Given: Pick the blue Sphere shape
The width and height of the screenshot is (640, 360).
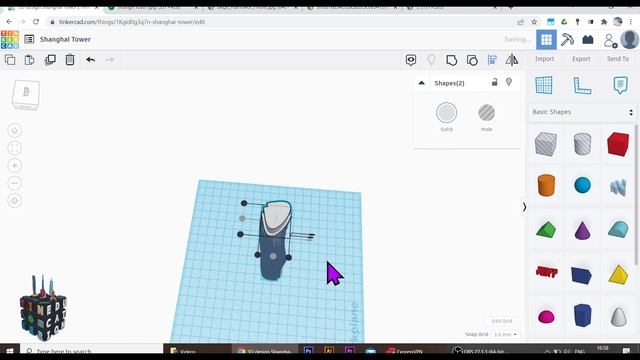Looking at the screenshot, I should 582,185.
